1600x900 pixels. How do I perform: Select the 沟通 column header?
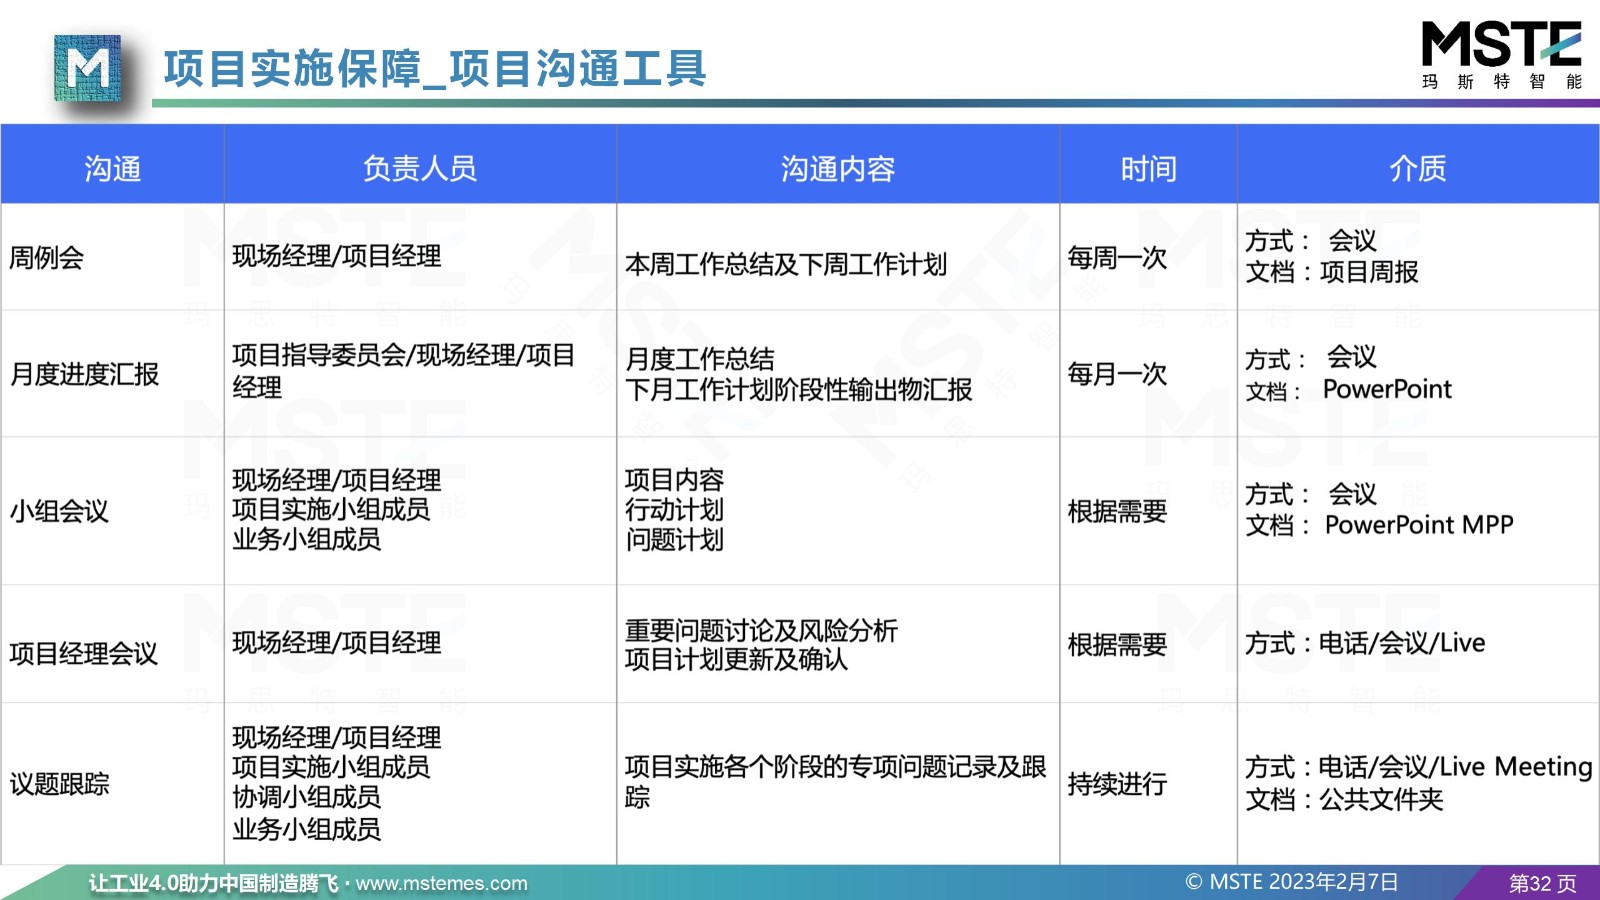click(112, 168)
